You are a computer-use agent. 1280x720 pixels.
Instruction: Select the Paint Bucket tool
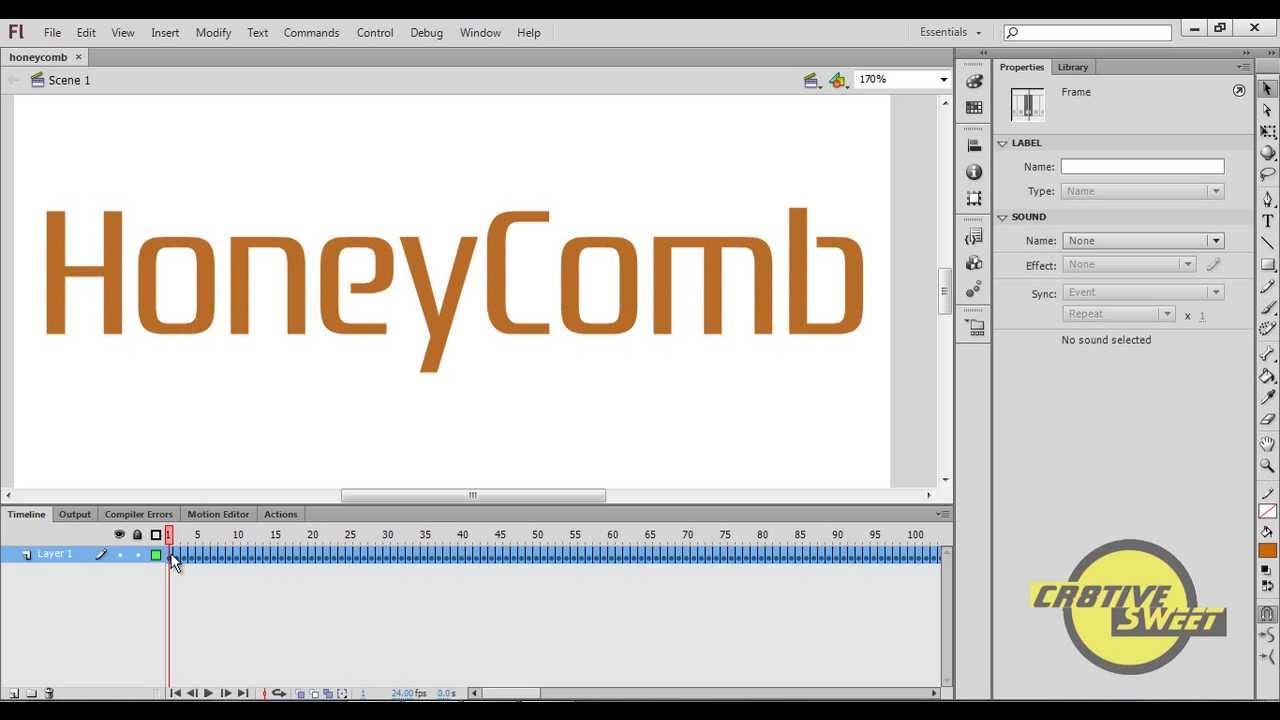coord(1267,376)
